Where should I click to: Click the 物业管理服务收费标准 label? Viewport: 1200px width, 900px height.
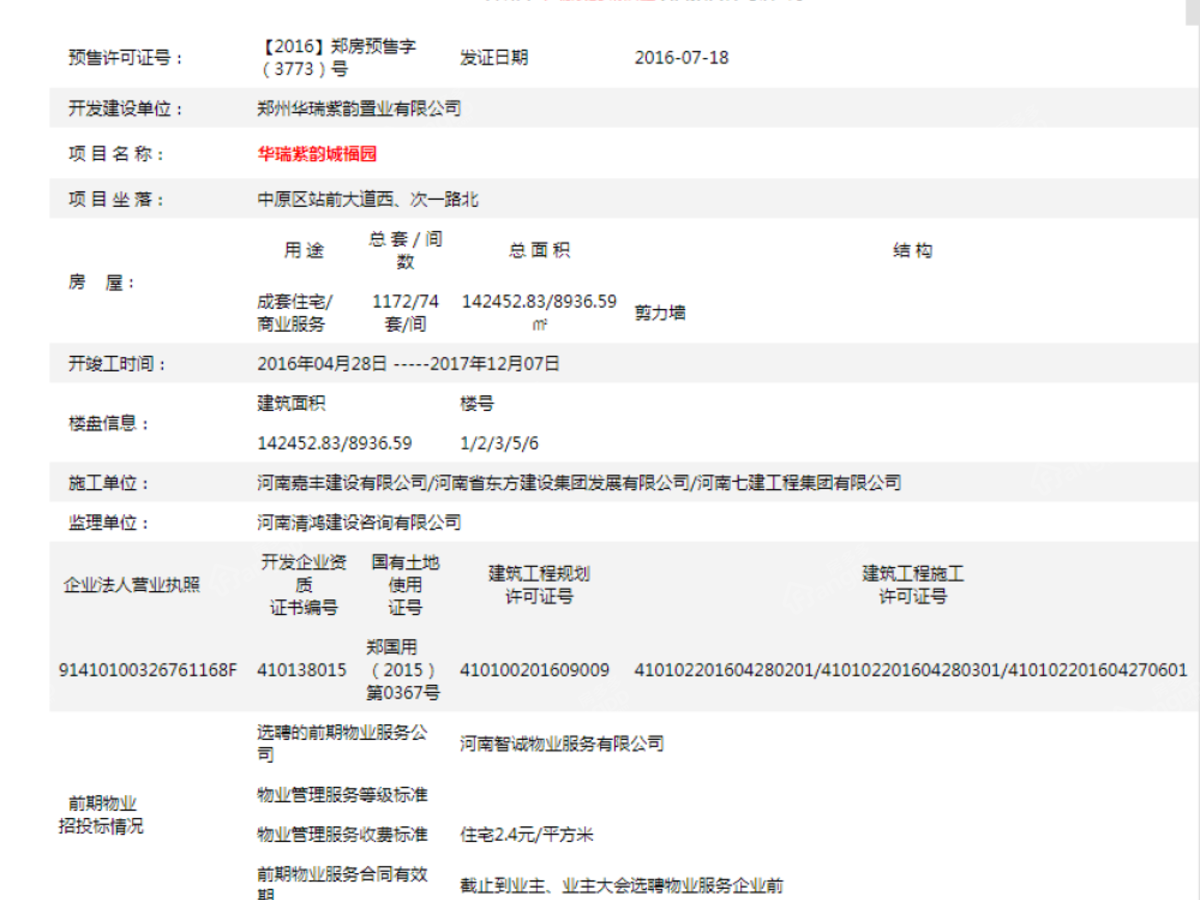click(342, 835)
